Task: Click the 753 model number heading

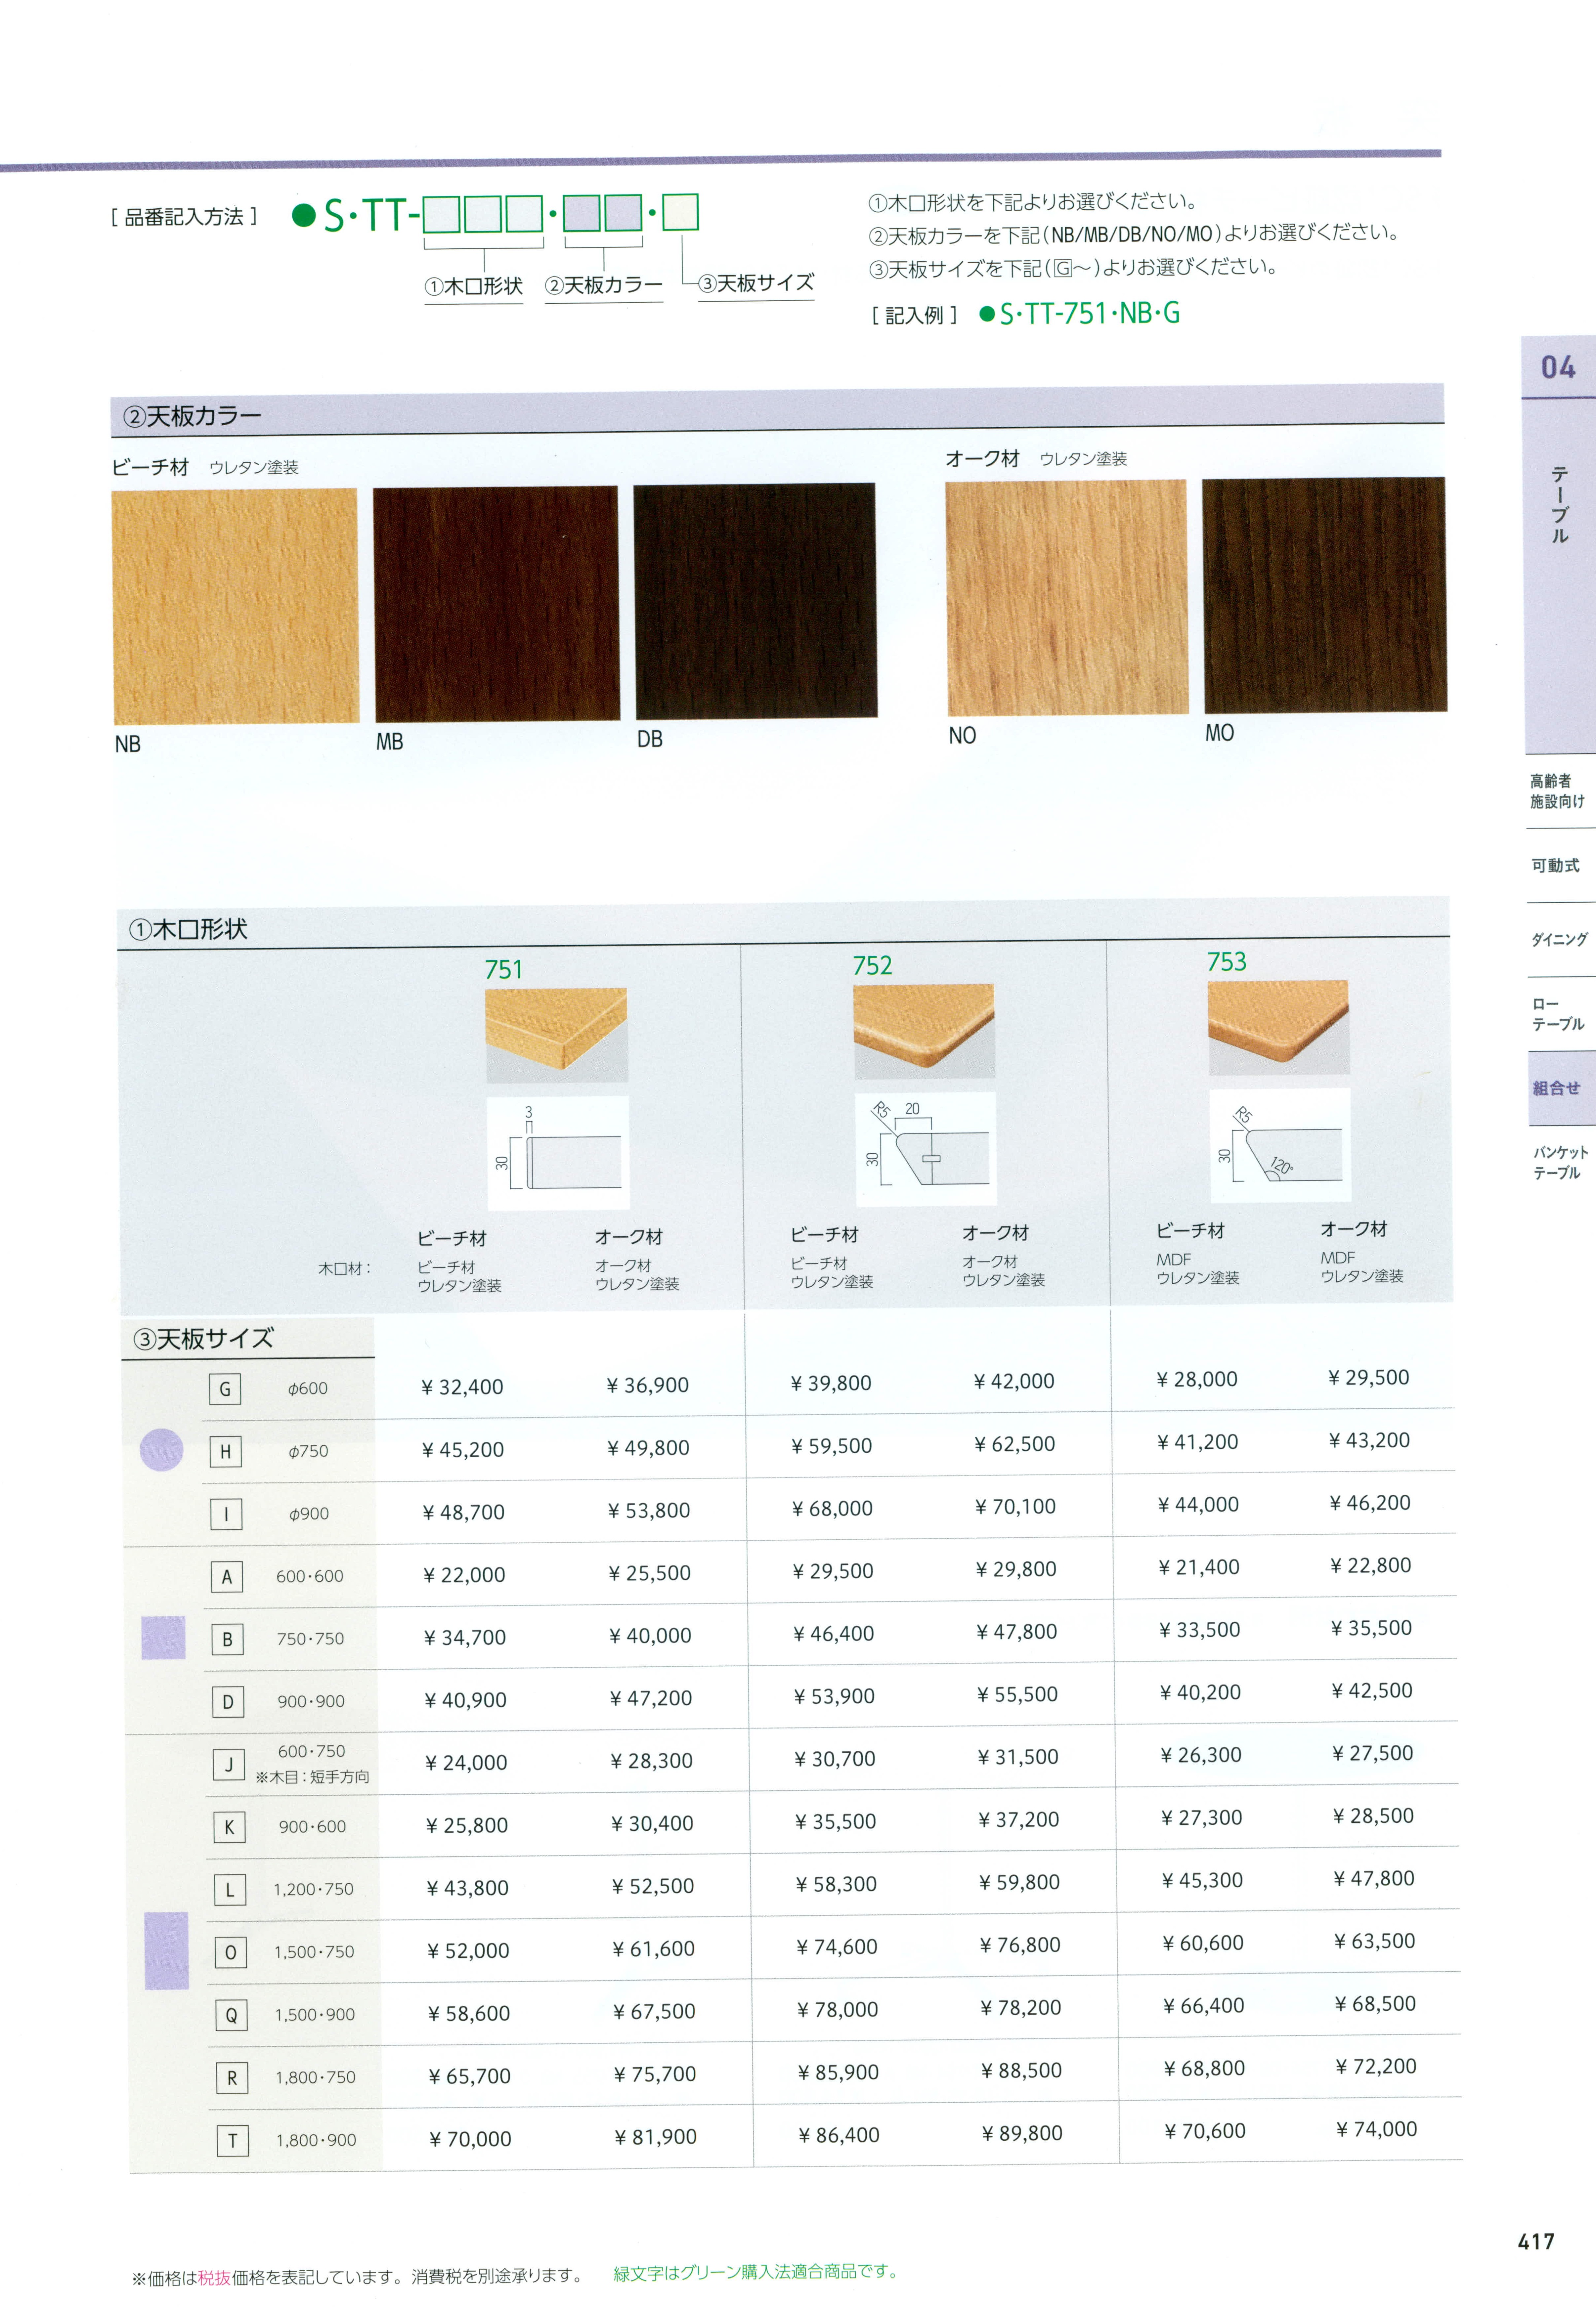Action: tap(1227, 962)
